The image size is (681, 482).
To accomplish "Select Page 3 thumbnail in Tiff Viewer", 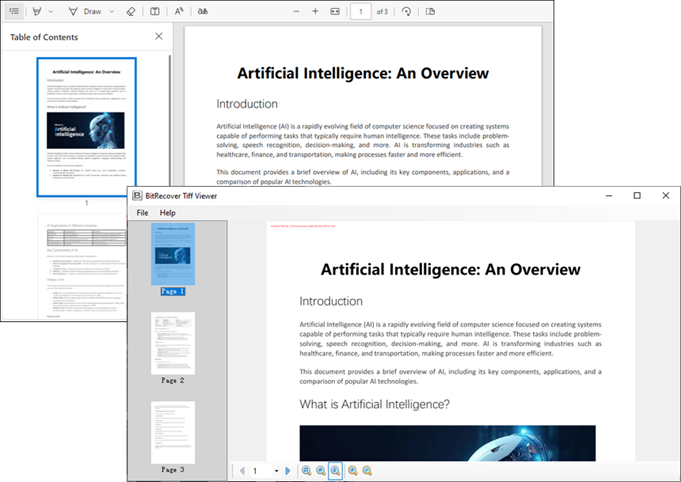I will [x=173, y=432].
